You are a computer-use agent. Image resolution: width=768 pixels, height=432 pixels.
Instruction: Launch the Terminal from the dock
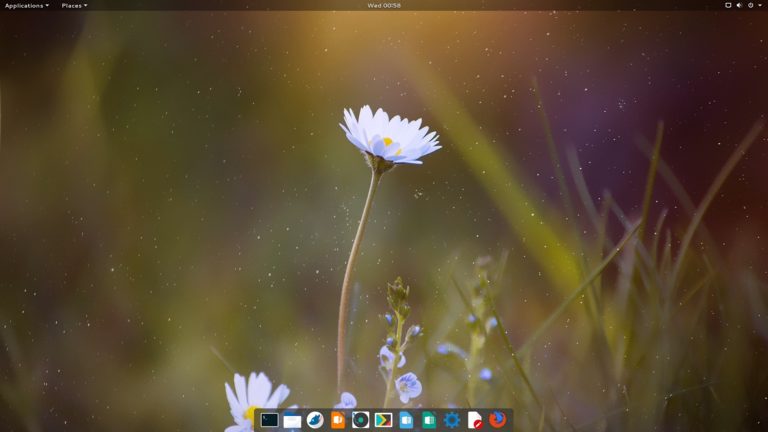tap(269, 420)
